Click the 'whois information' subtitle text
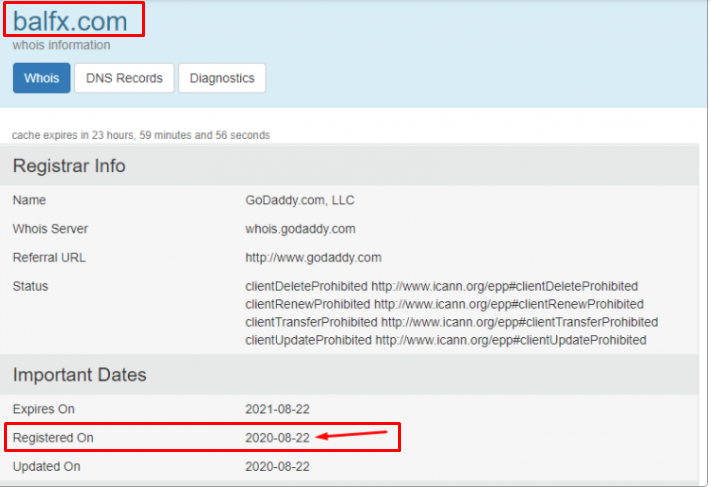The height and width of the screenshot is (487, 711). tap(61, 45)
